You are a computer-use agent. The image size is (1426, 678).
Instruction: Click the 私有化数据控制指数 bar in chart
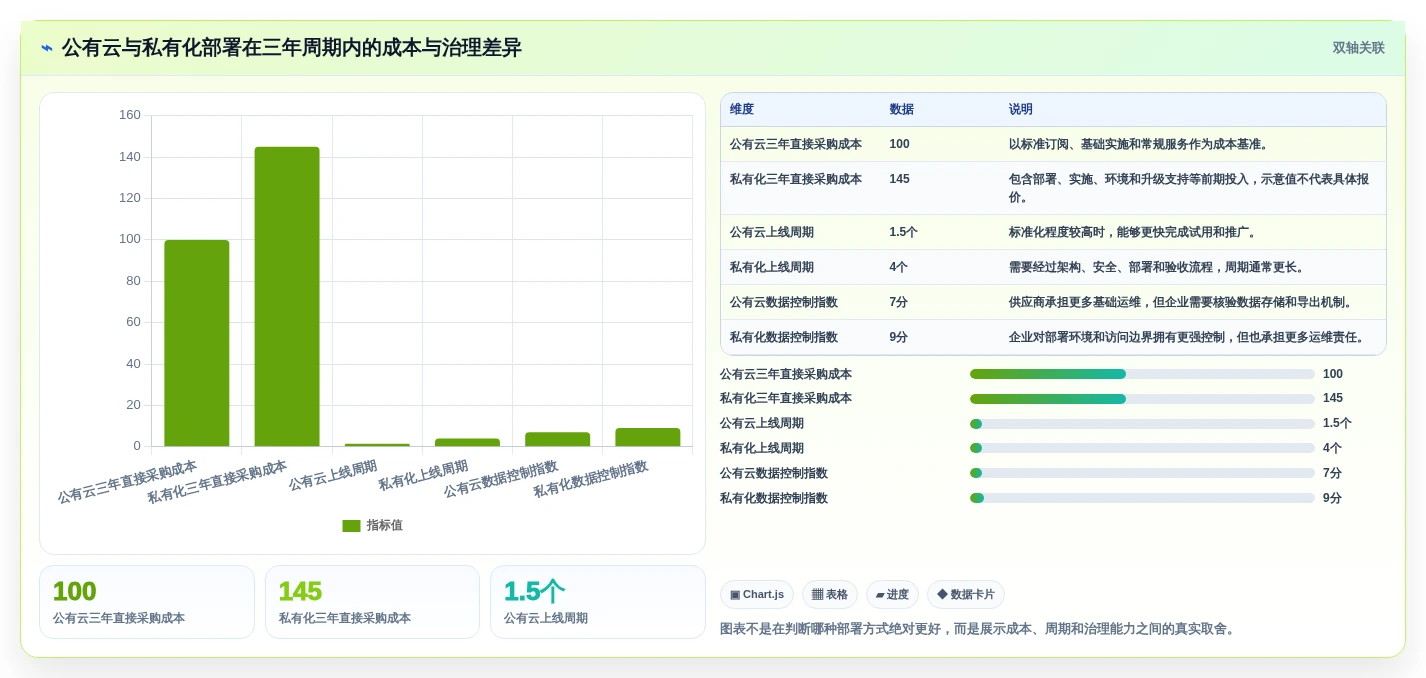648,437
